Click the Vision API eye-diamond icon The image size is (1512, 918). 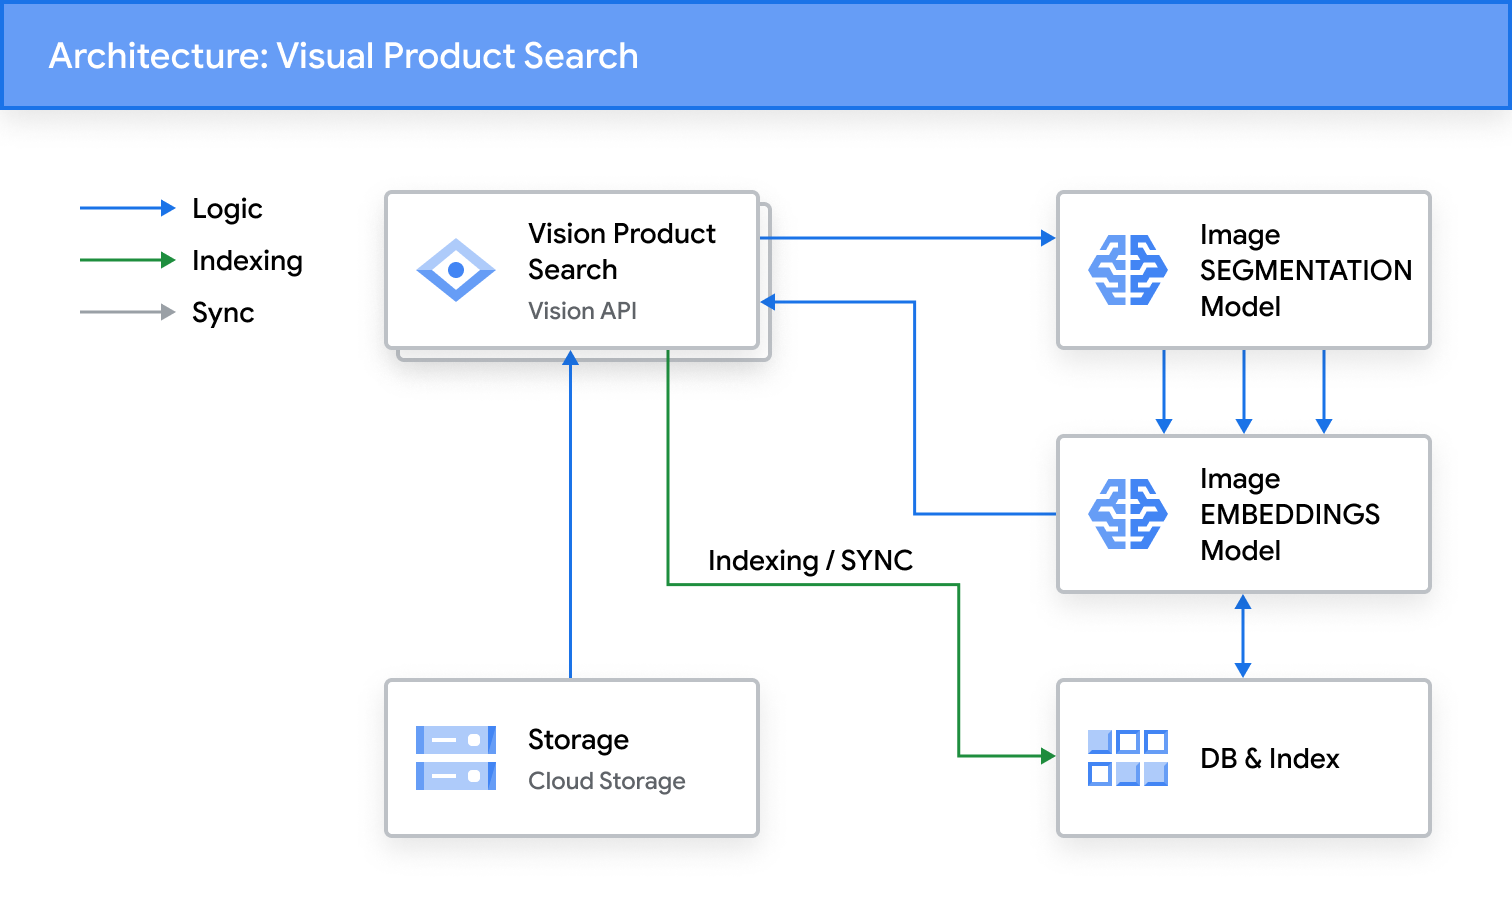[456, 270]
